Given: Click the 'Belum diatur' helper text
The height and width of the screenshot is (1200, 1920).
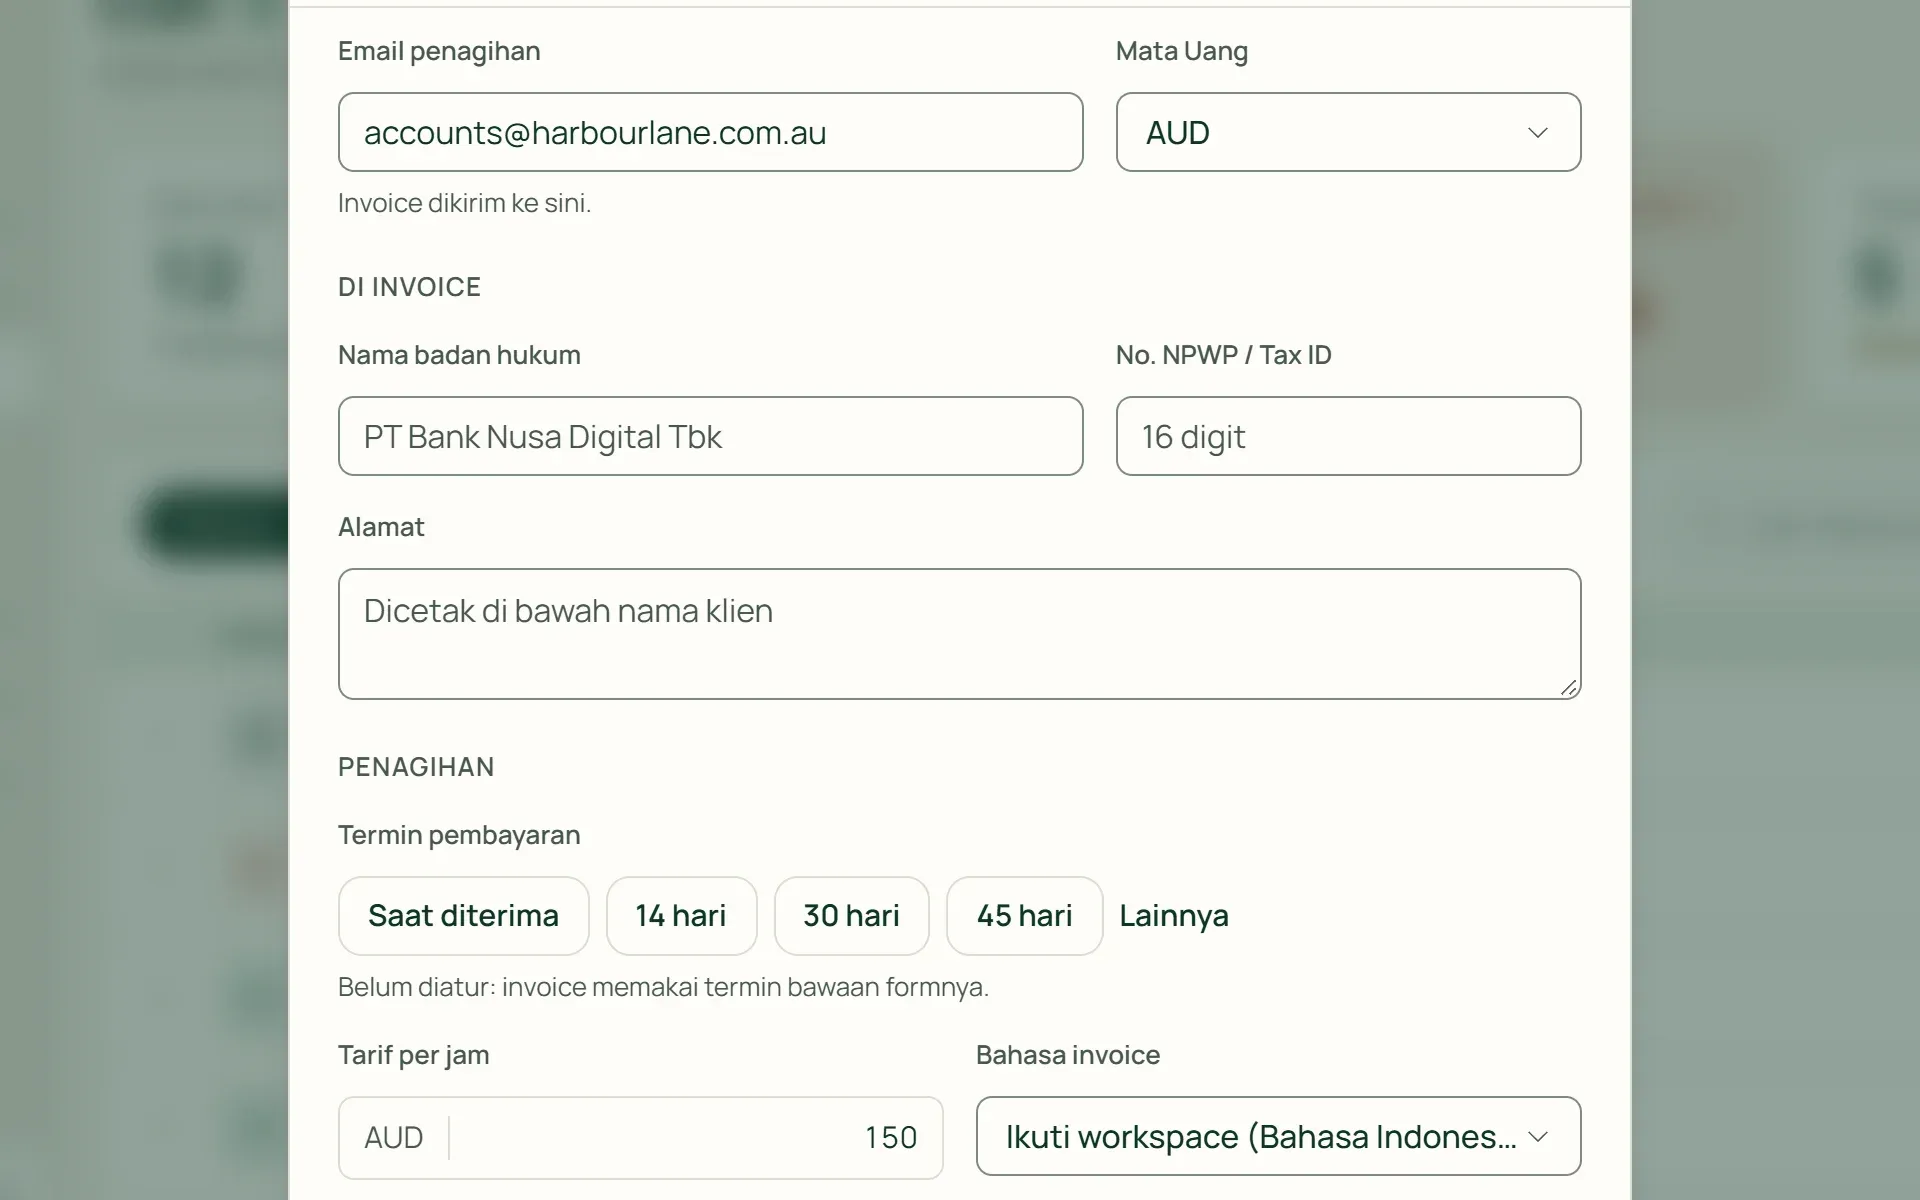Looking at the screenshot, I should tap(663, 987).
